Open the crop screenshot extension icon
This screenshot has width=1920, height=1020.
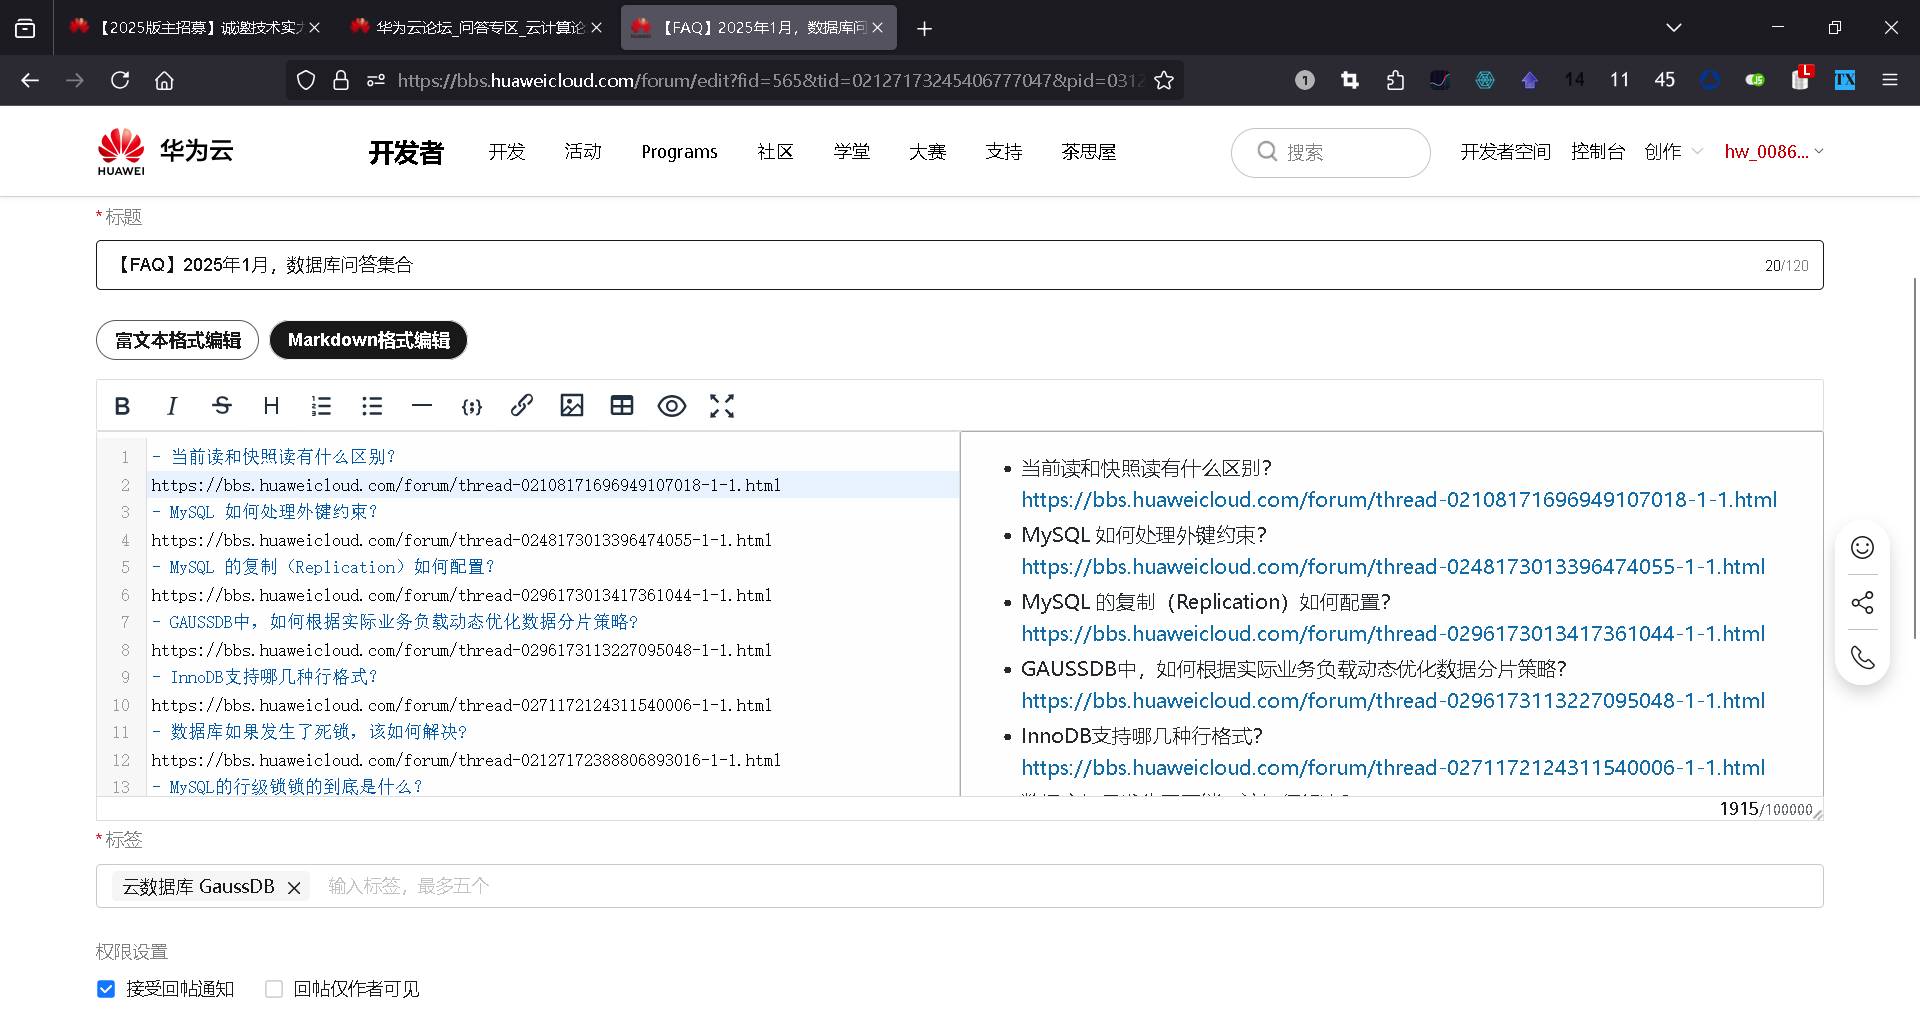1350,80
